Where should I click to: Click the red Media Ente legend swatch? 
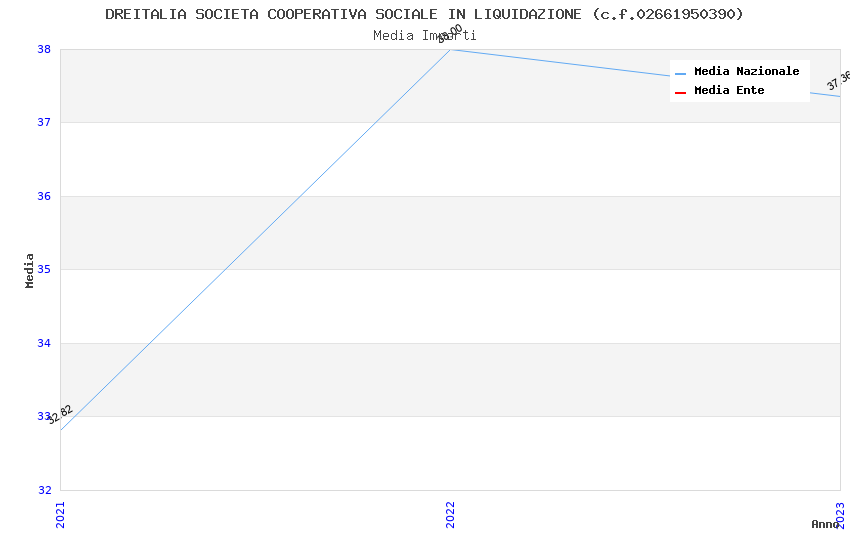(x=680, y=93)
